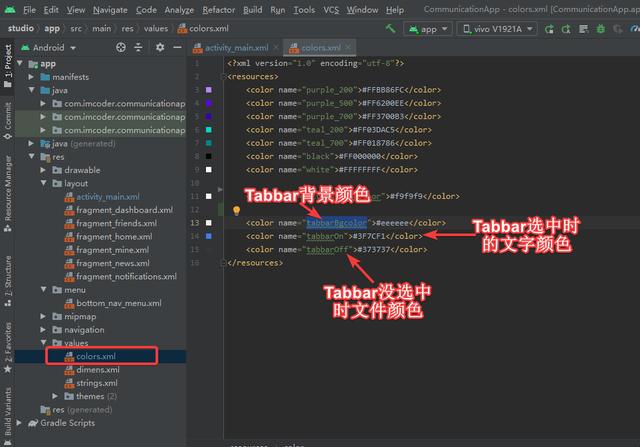
Task: Open fragment_friends.xml file
Action: (x=111, y=223)
